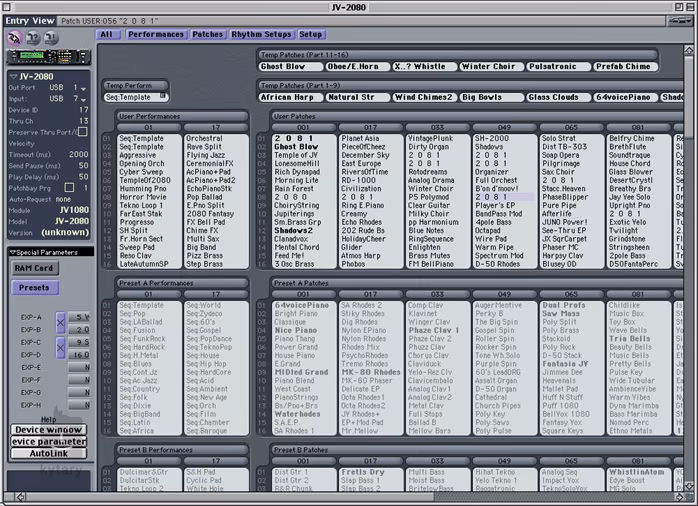Click the Device window help button
Image resolution: width=698 pixels, height=506 pixels.
tap(49, 429)
